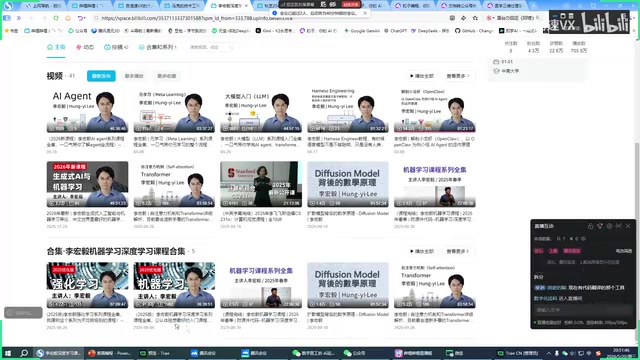Open the 解剖小龙虾 OpenClaw video thumbnail
Screen dimensions: 640x360
click(435, 110)
